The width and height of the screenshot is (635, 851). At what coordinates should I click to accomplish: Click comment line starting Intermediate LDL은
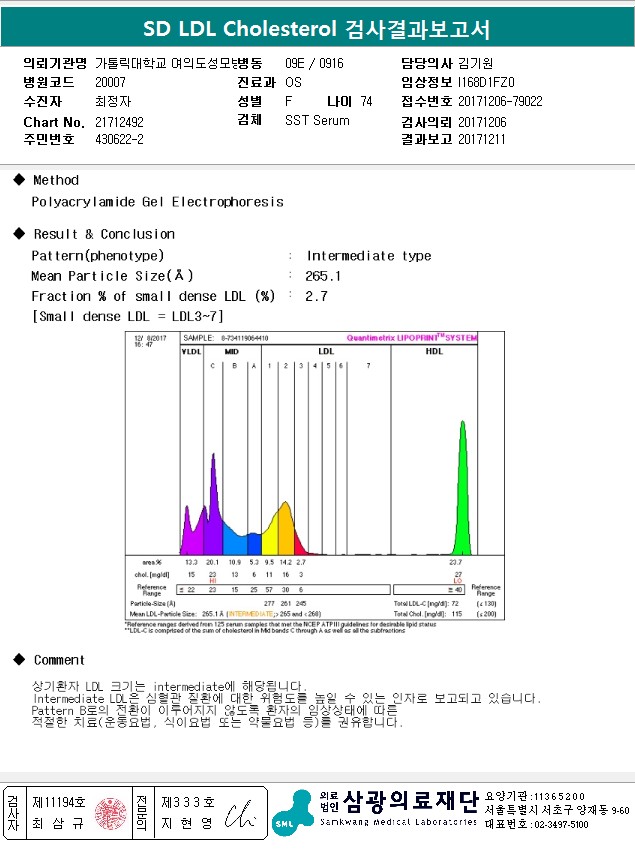287,698
